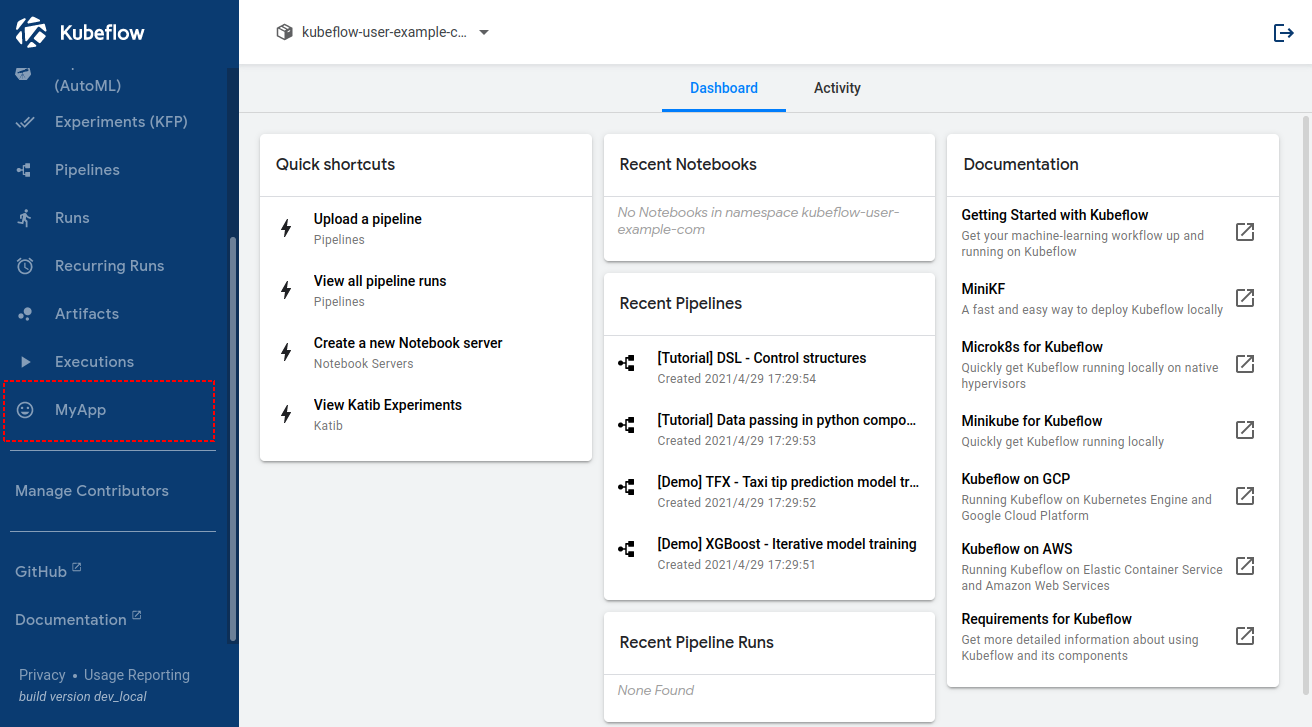1312x727 pixels.
Task: Click the Recurring Runs clock icon
Action: tap(23, 265)
